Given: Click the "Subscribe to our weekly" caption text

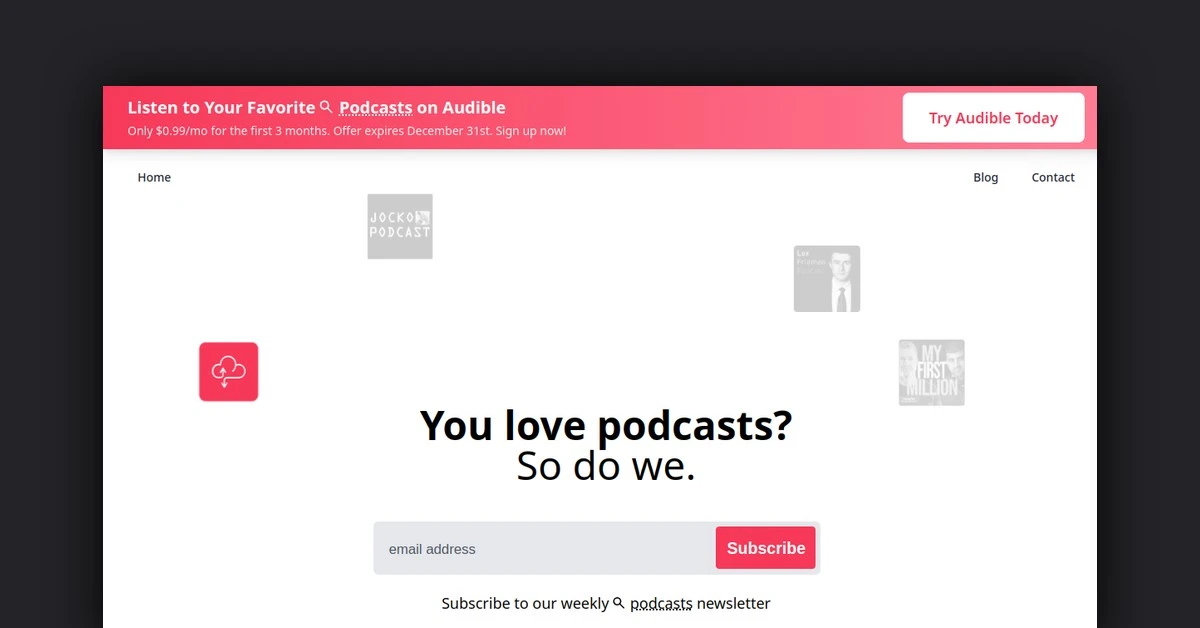Looking at the screenshot, I should click(525, 604).
